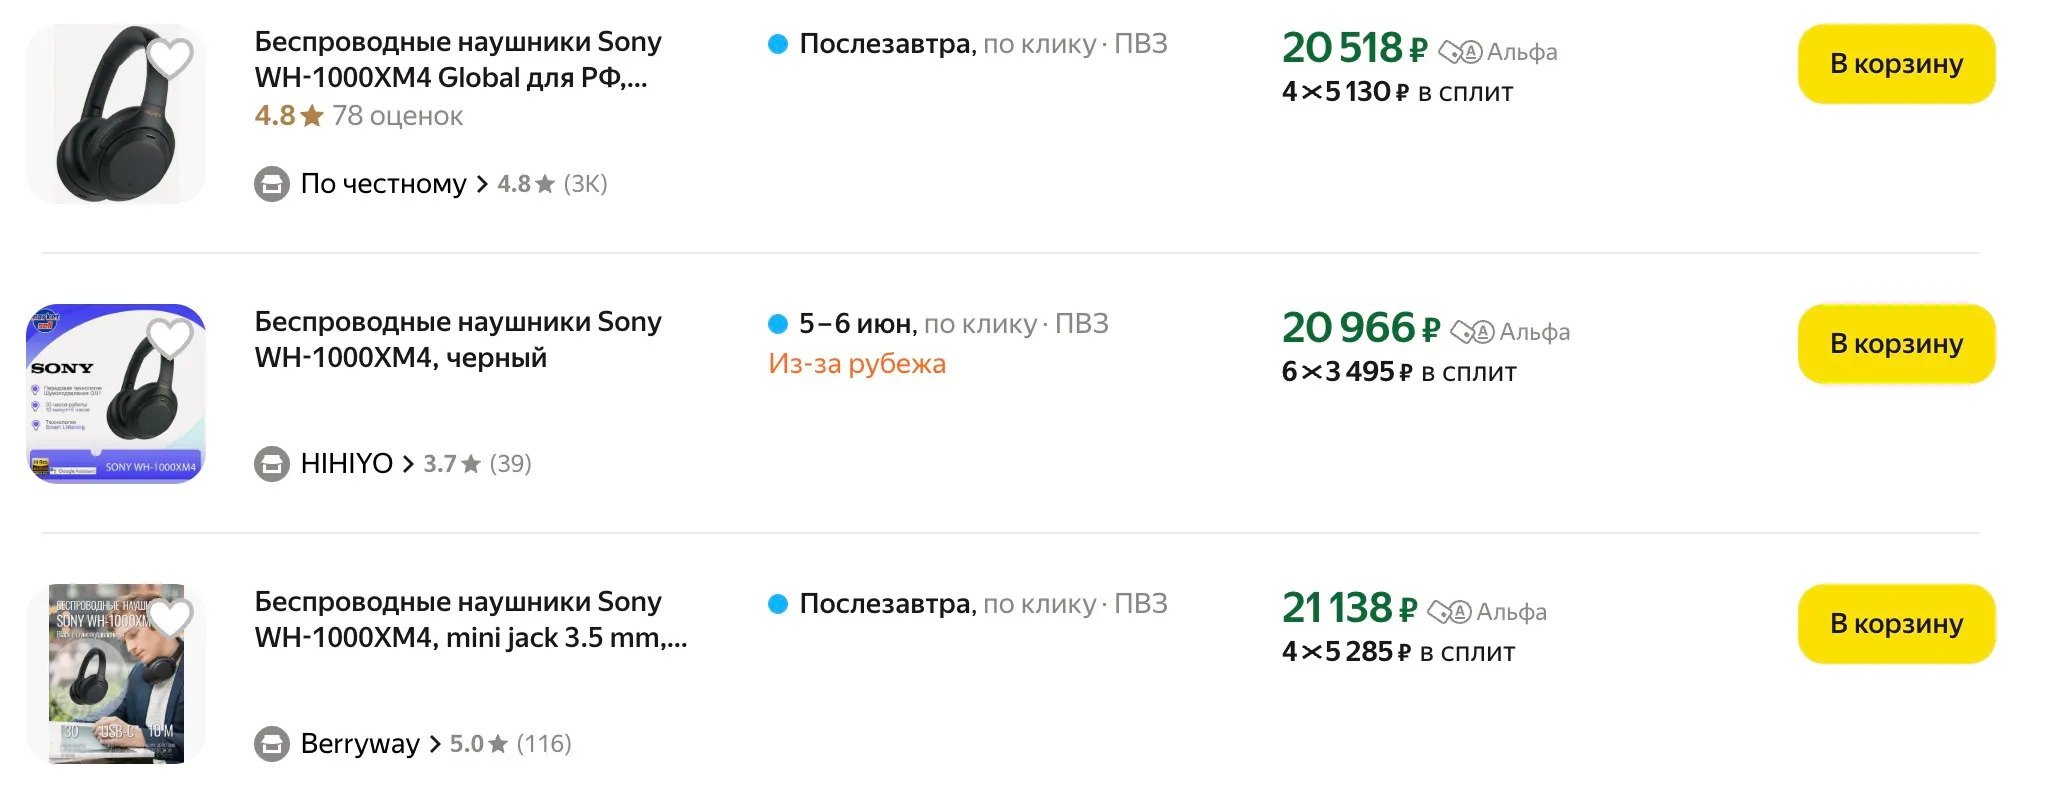Open the Sony WH-1000XM4 Global для РФ title

pyautogui.click(x=457, y=60)
